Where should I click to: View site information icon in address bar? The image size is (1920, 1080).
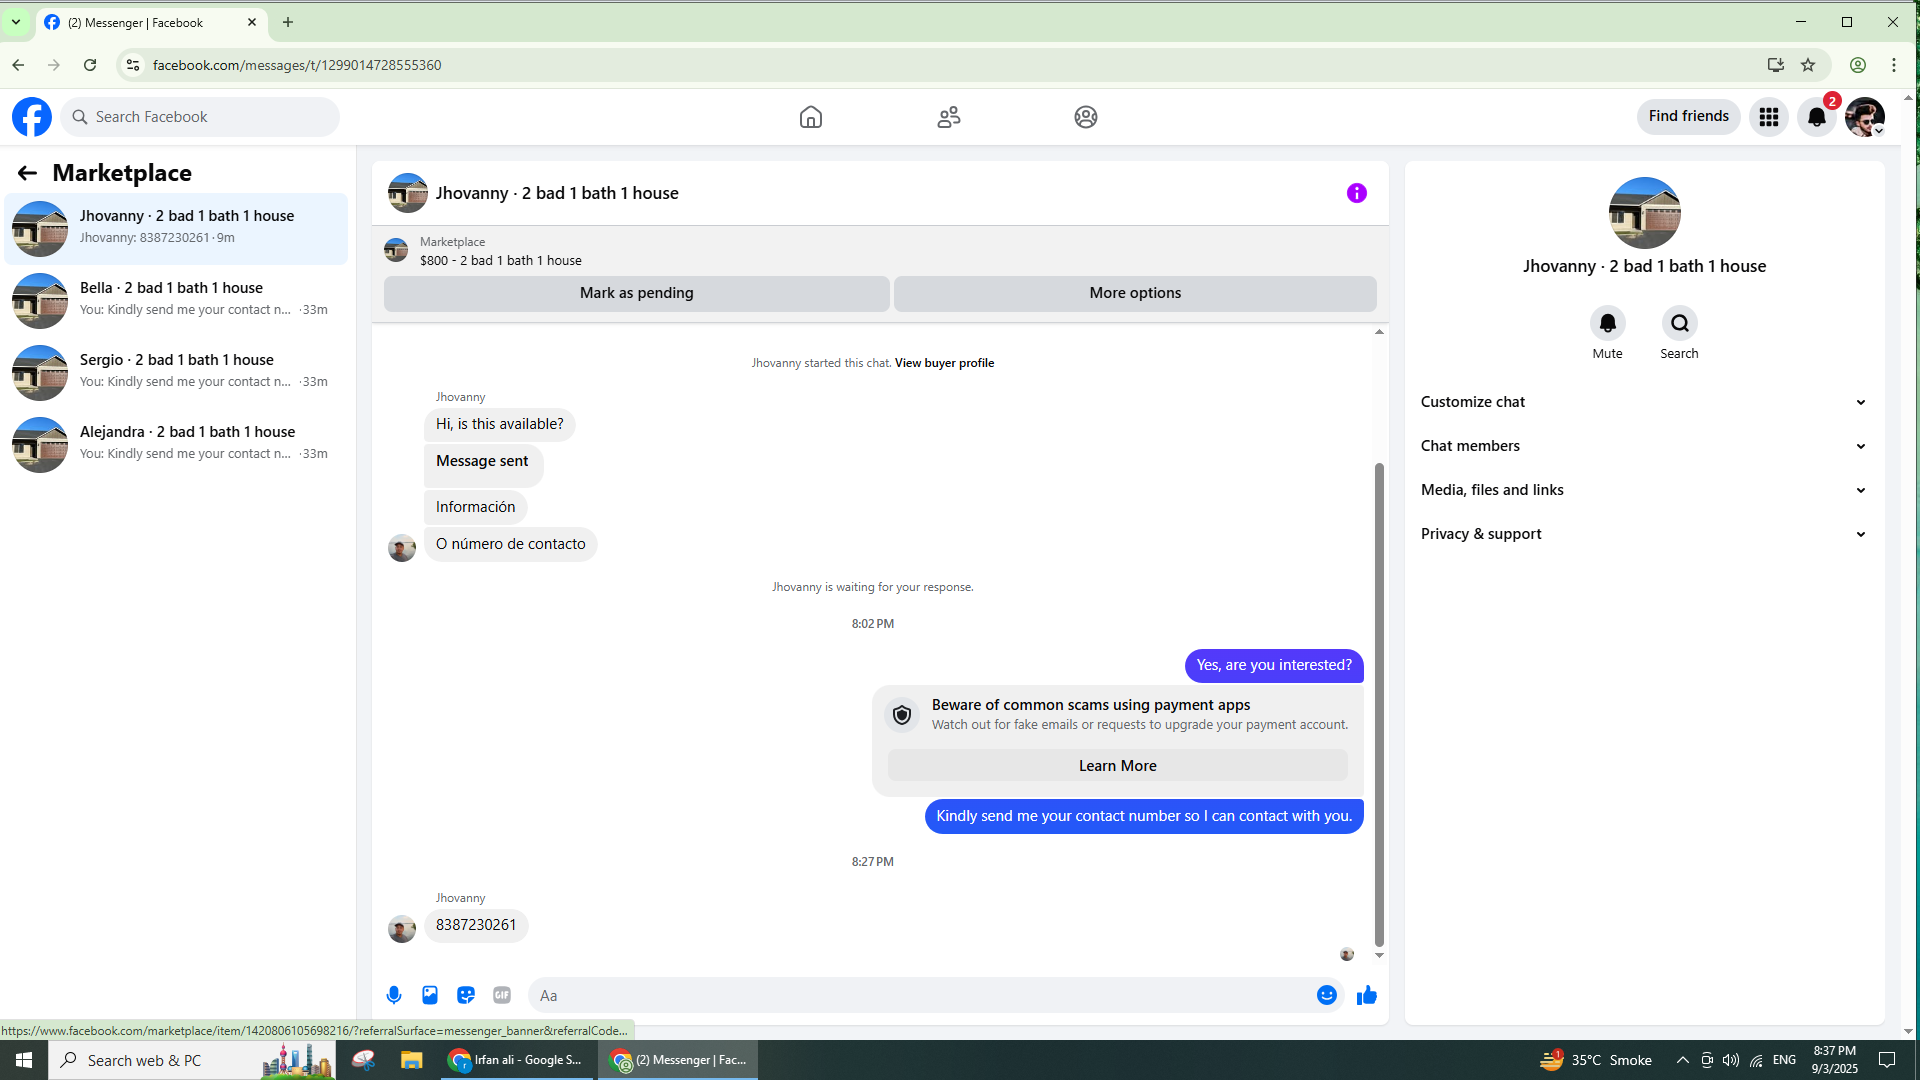133,65
